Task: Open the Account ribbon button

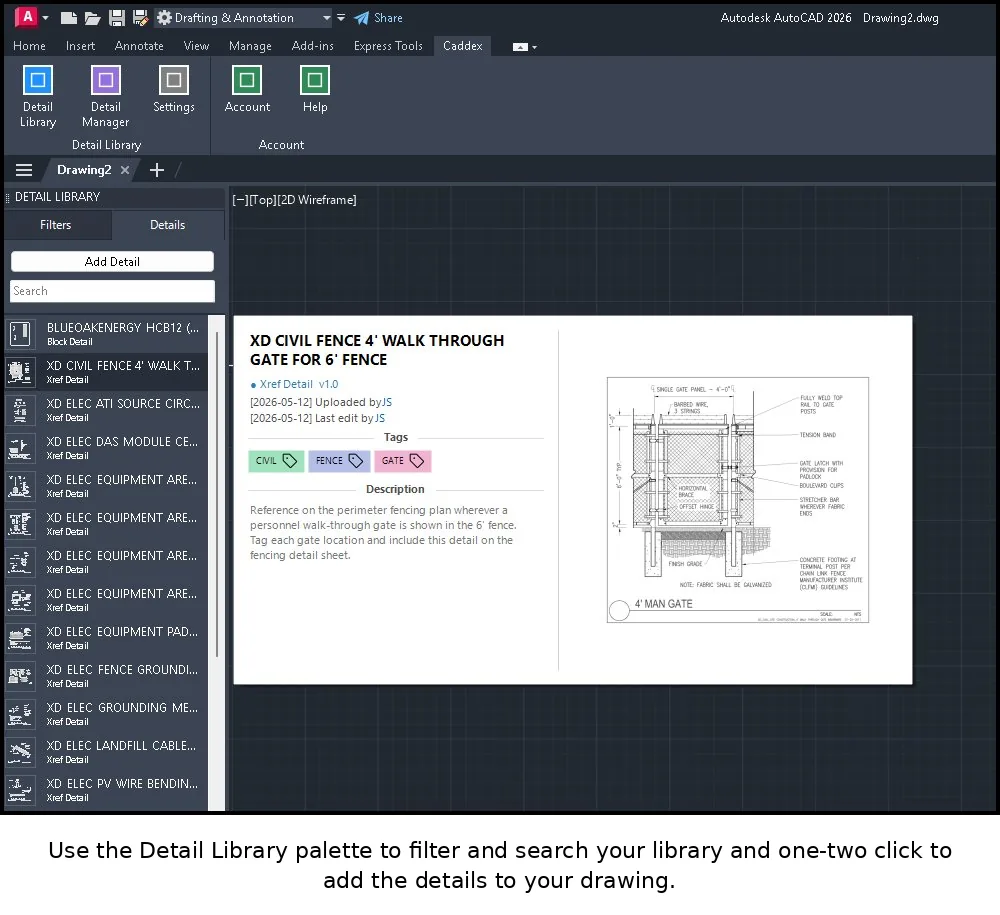Action: click(247, 89)
